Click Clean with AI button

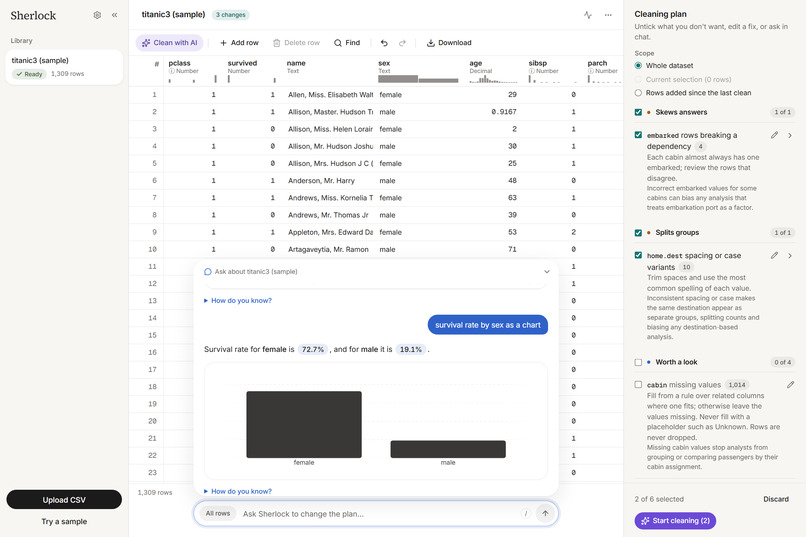[170, 43]
